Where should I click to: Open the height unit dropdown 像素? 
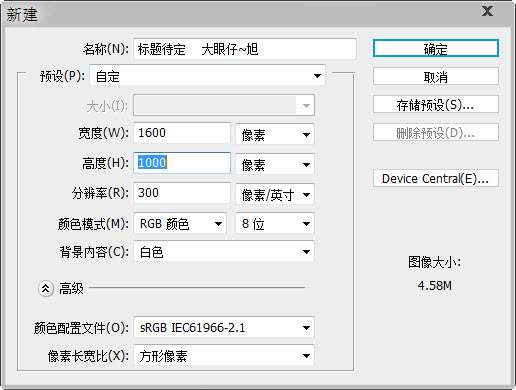[275, 164]
